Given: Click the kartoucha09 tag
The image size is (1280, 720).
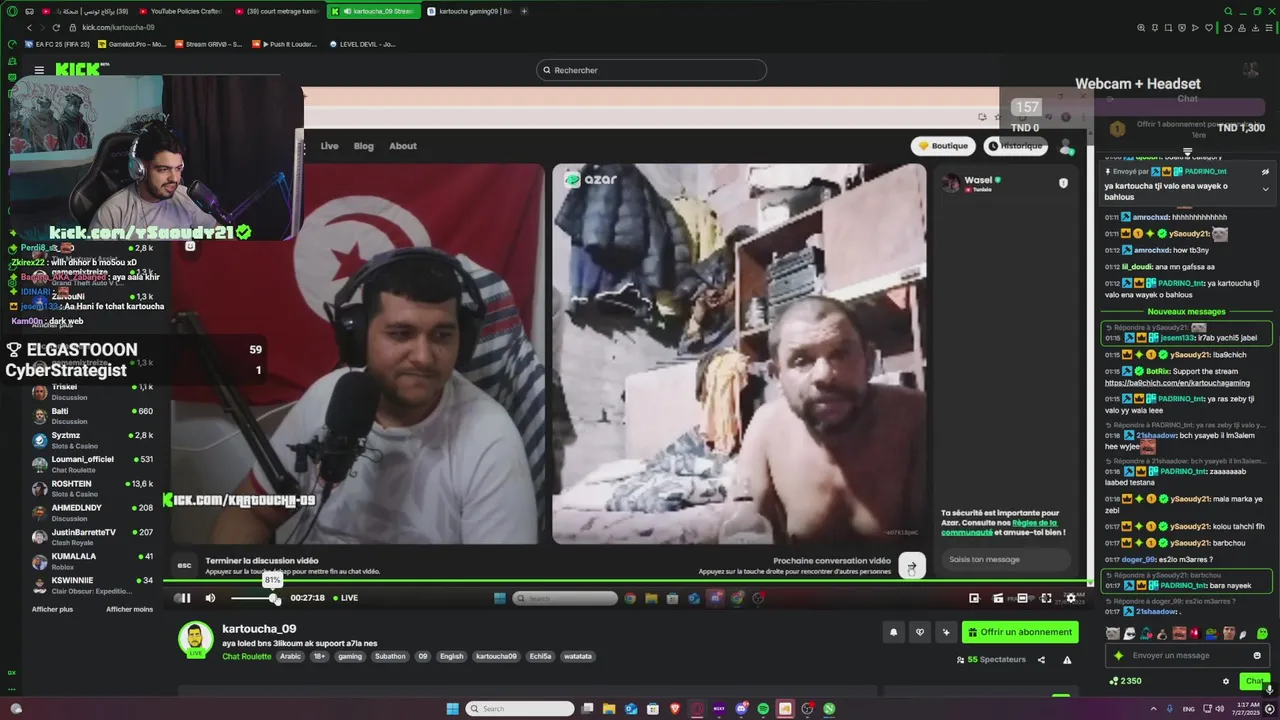Looking at the screenshot, I should click(x=496, y=656).
